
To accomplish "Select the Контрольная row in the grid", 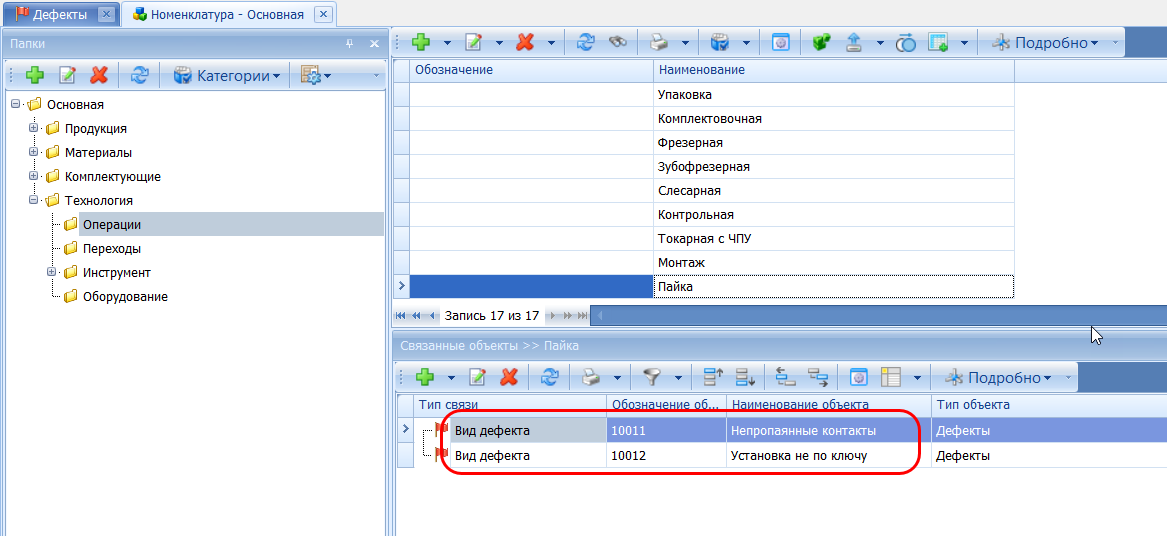I will pos(696,215).
